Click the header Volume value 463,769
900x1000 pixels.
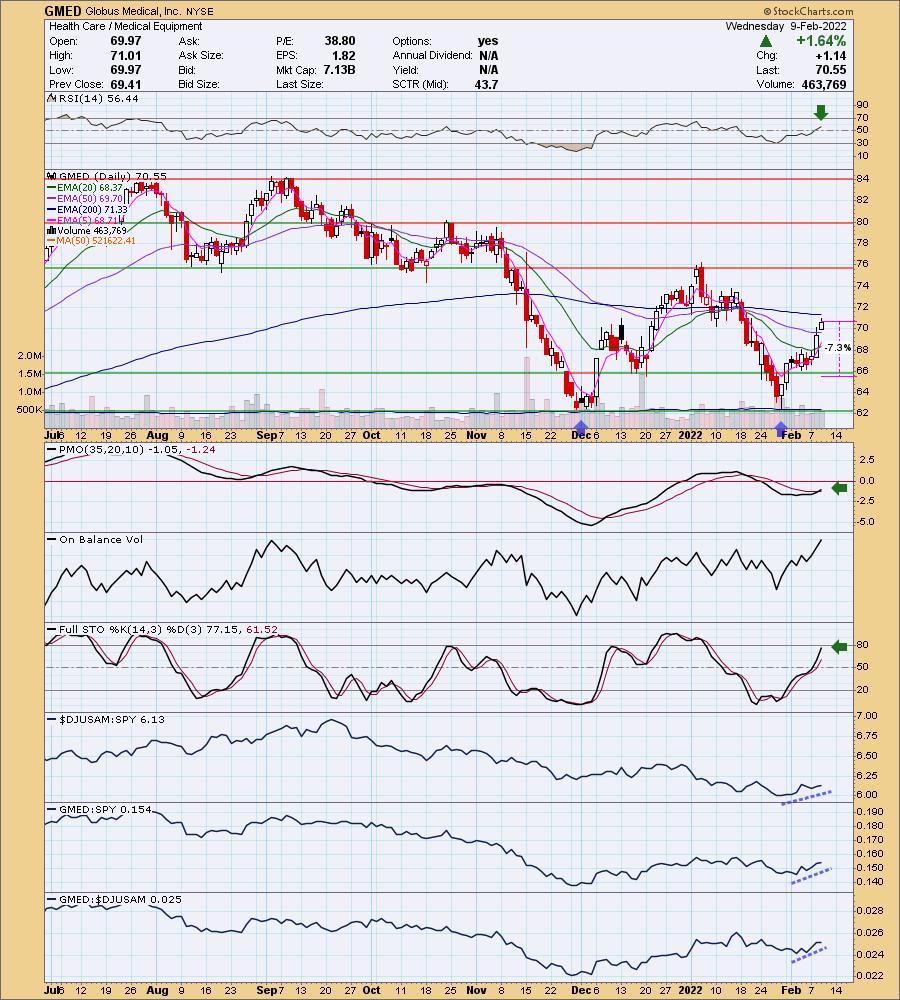(x=823, y=84)
